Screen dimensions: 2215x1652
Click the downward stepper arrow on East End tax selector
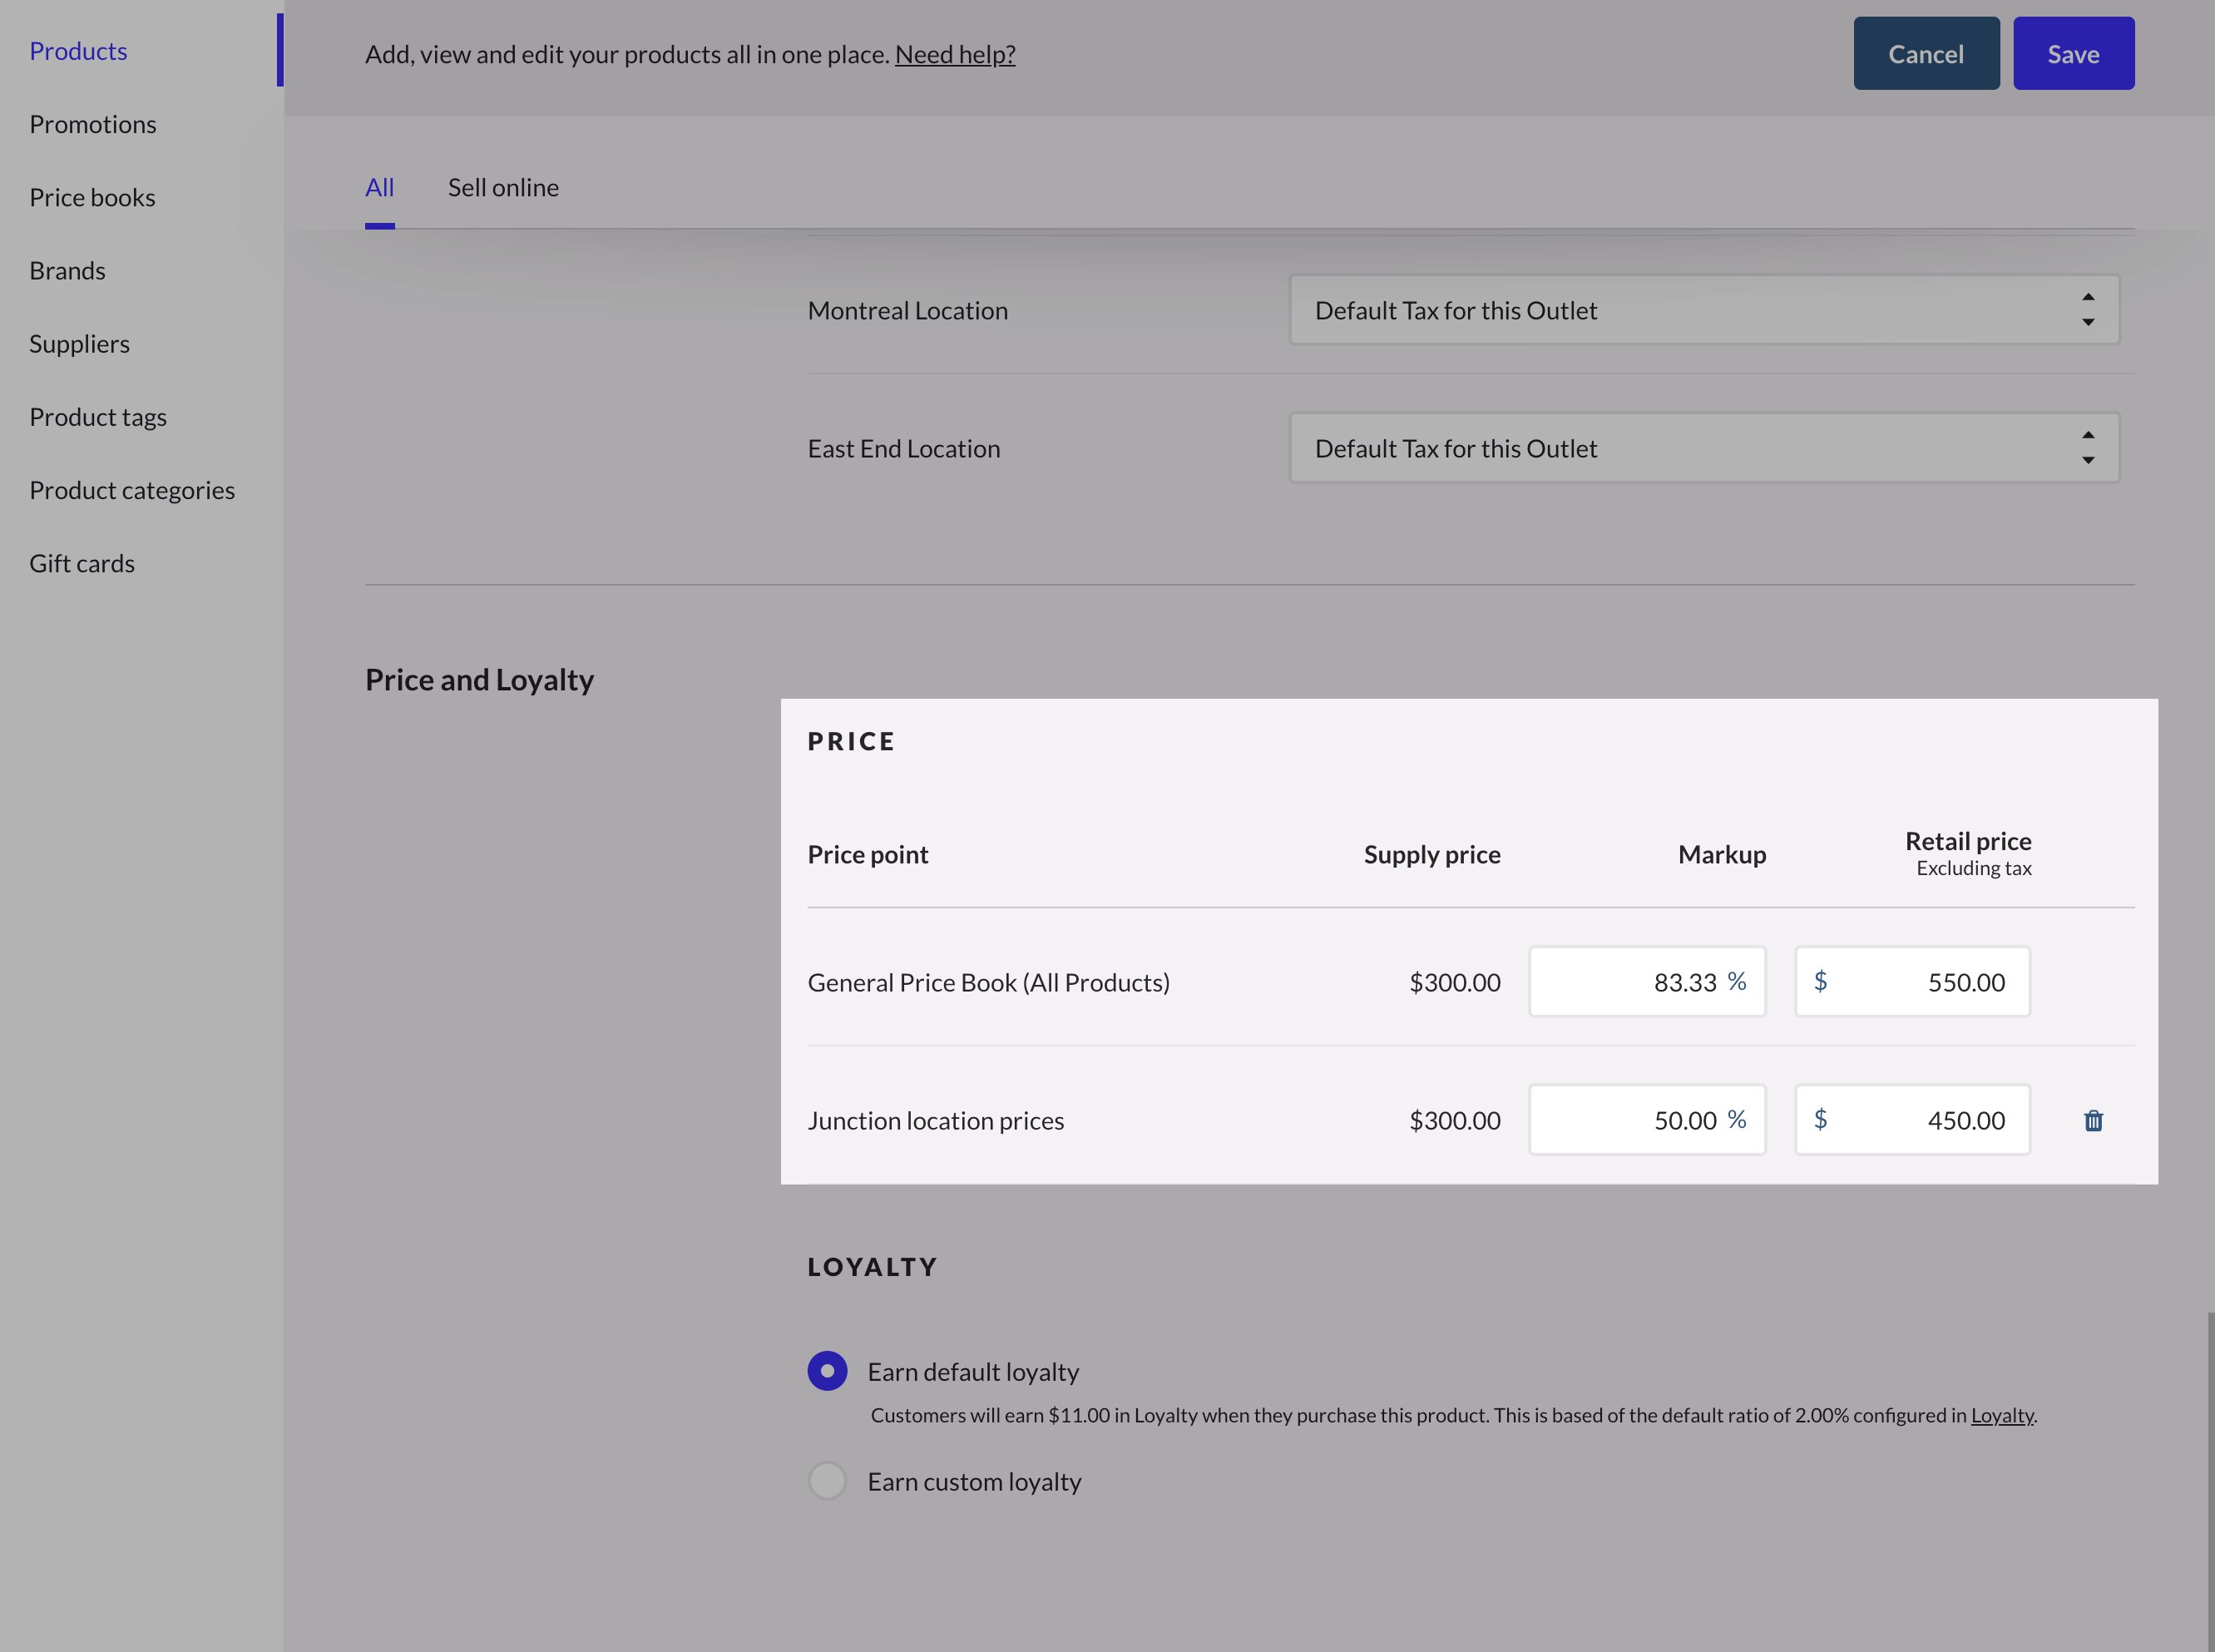tap(2088, 462)
